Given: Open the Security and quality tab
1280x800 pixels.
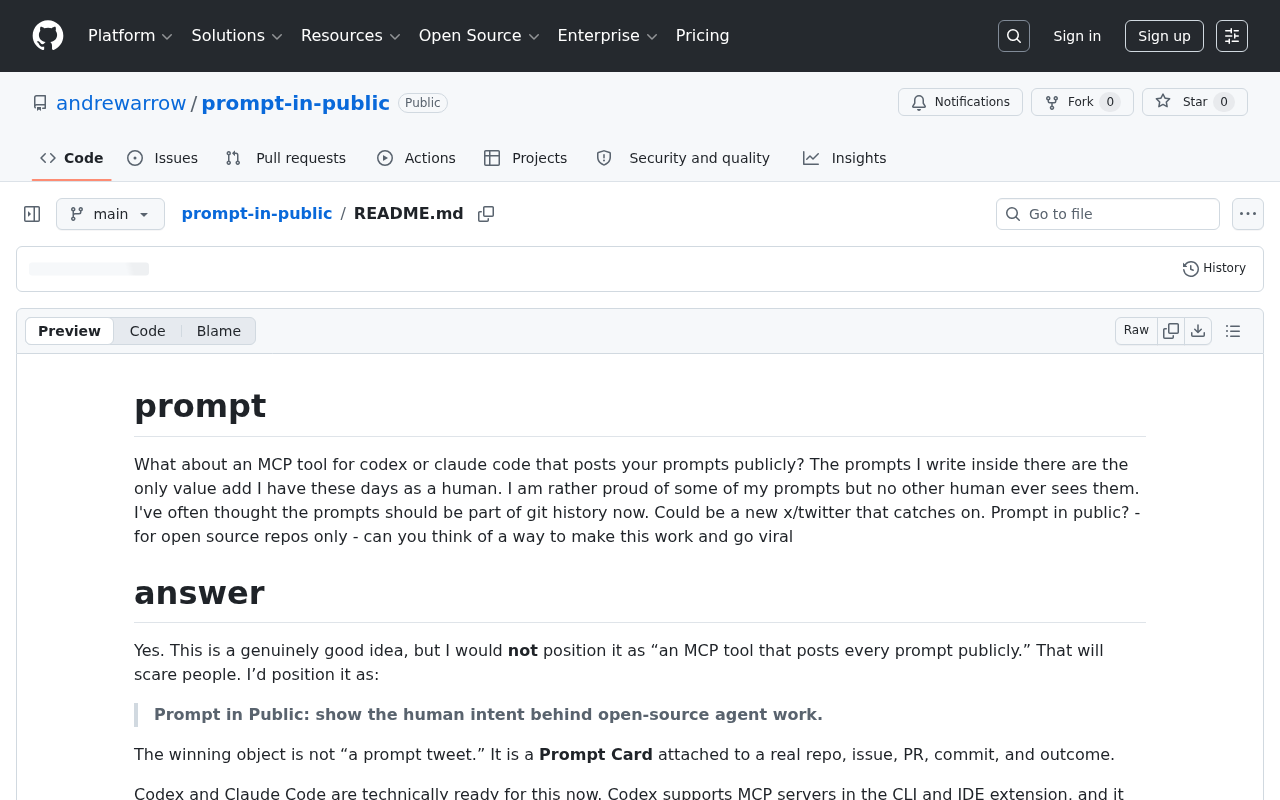Looking at the screenshot, I should click(x=684, y=158).
